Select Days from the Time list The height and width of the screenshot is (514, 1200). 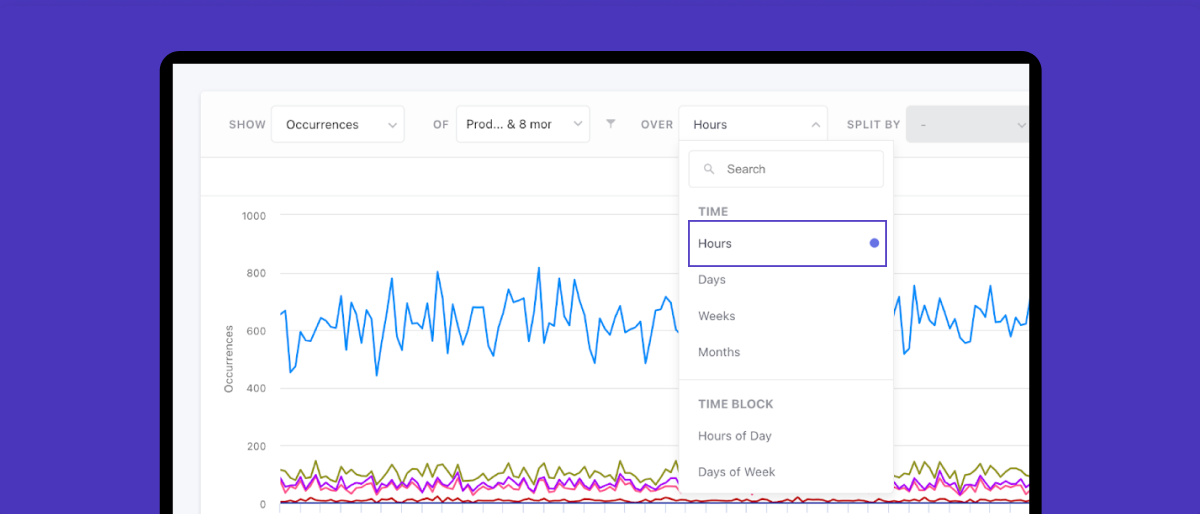(712, 280)
